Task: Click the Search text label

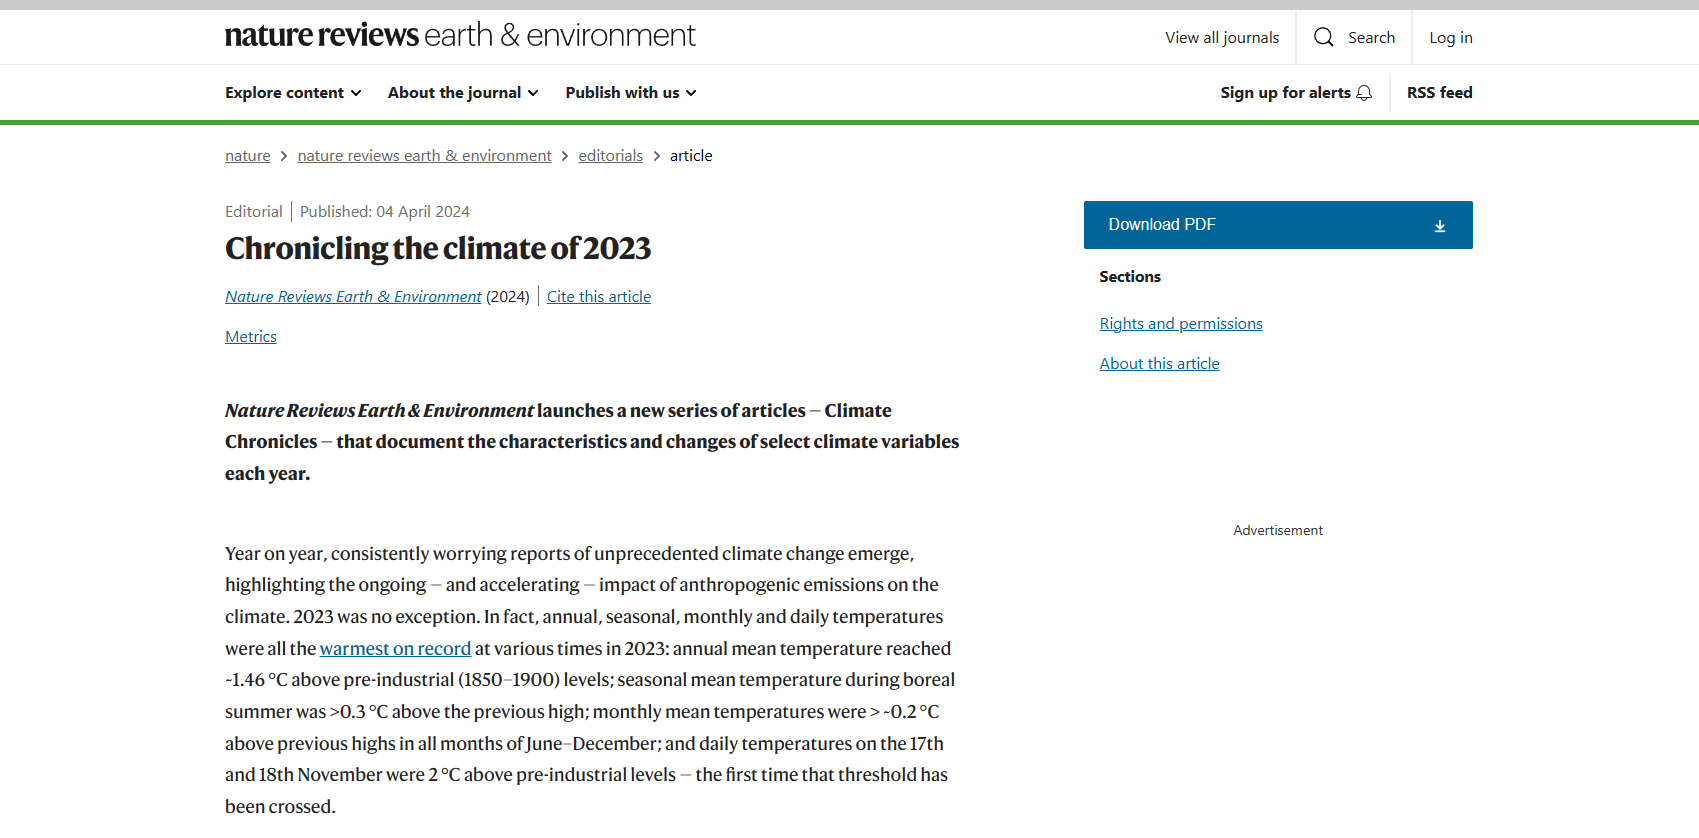Action: [x=1371, y=38]
